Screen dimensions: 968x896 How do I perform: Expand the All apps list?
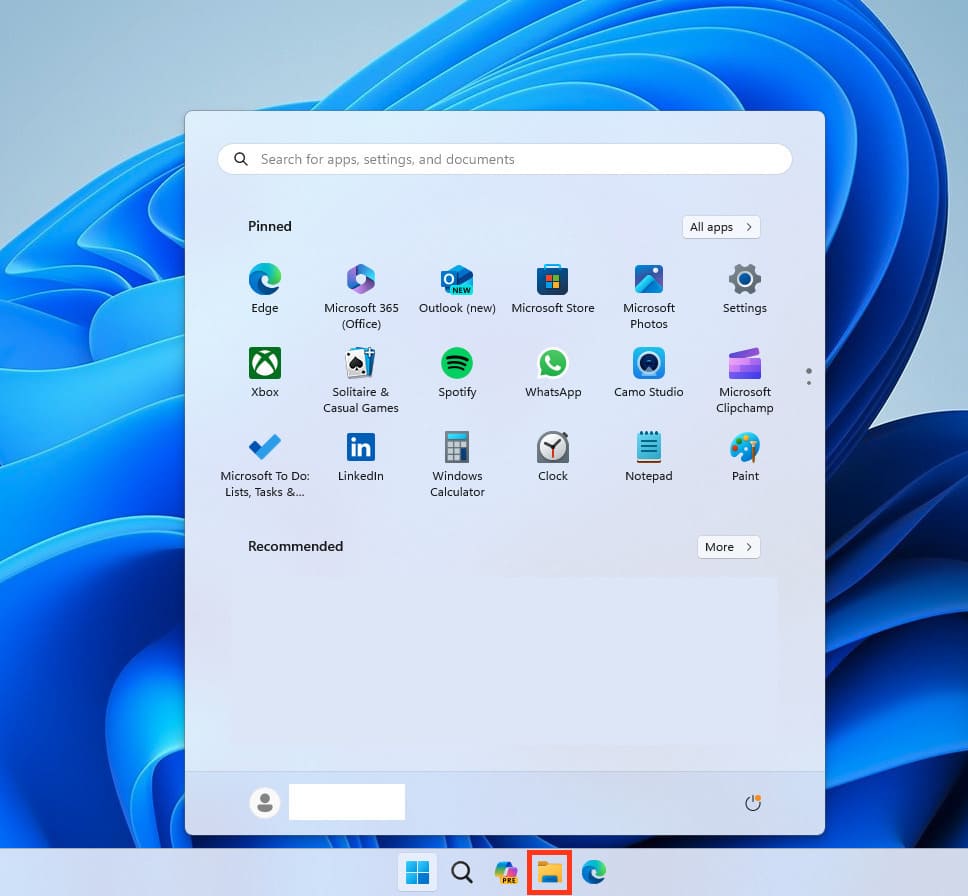[721, 227]
